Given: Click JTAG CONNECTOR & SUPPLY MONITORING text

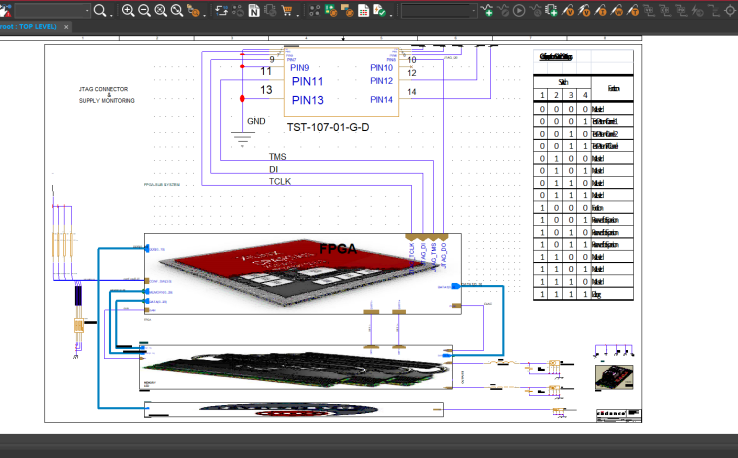Looking at the screenshot, I should (x=107, y=95).
